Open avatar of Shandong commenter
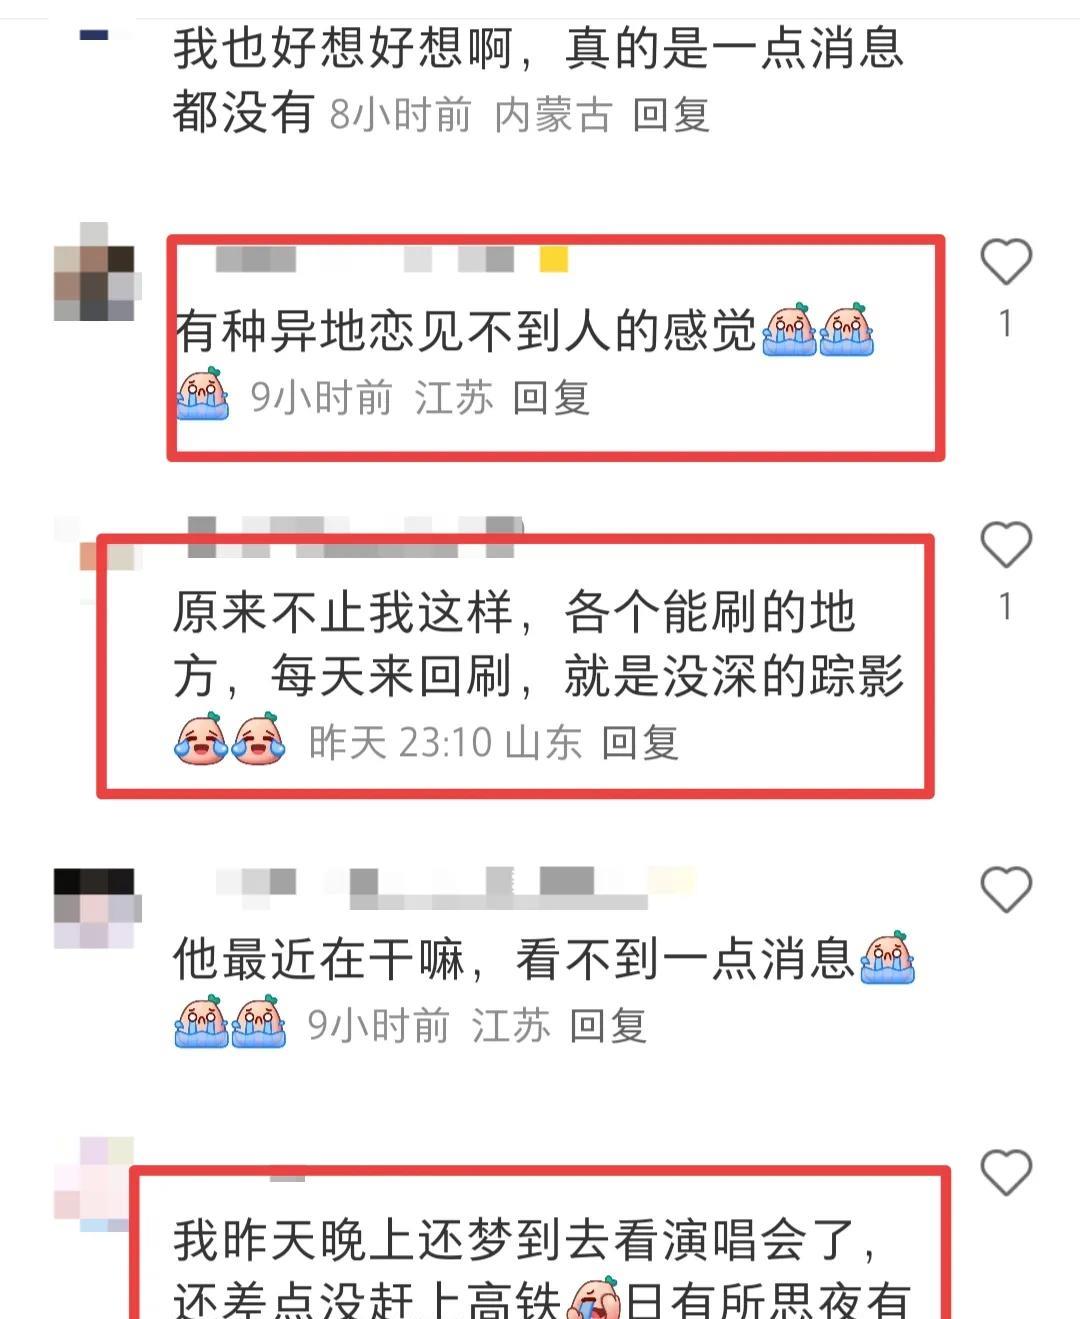Viewport: 1080px width, 1319px height. (95, 545)
